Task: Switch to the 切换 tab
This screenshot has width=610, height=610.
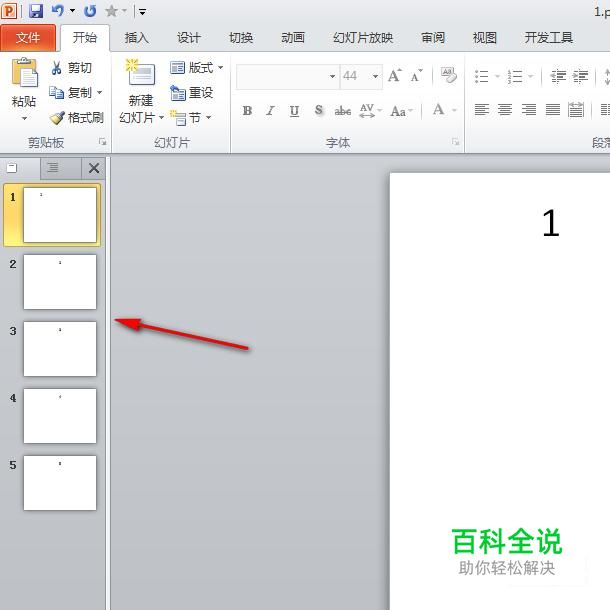Action: click(241, 38)
